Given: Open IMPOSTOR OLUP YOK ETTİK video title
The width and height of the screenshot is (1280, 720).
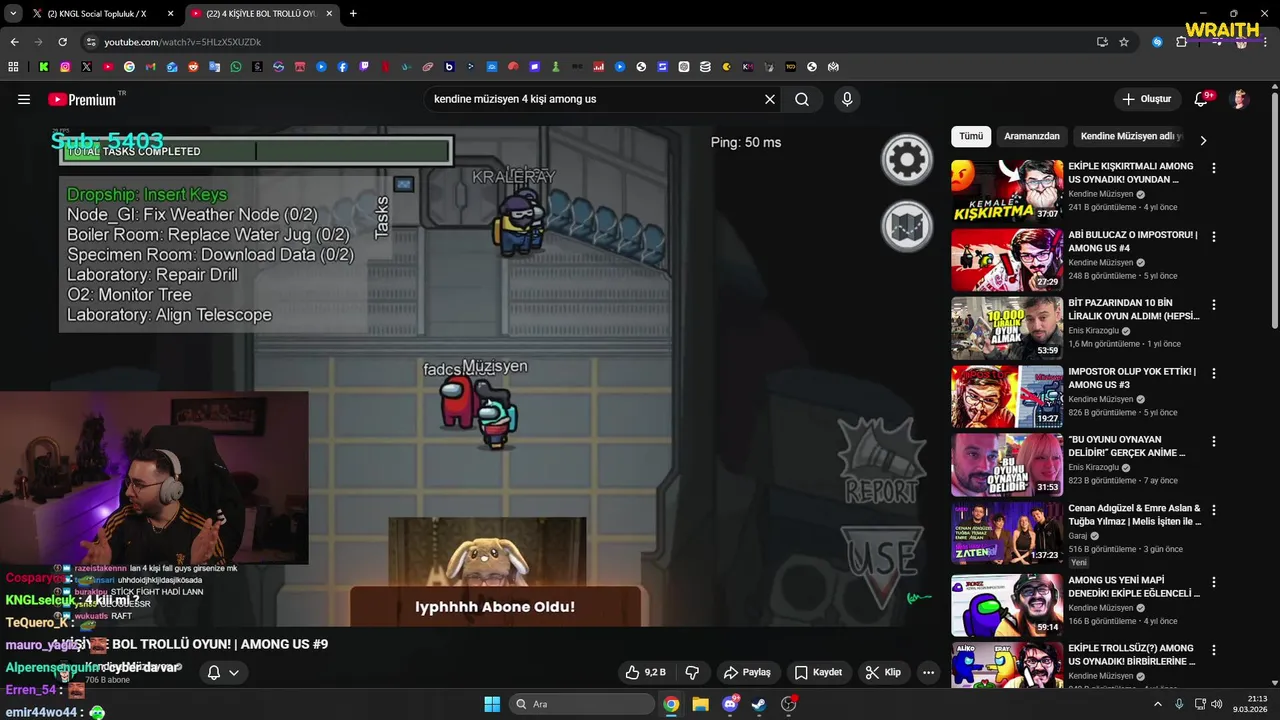Looking at the screenshot, I should [x=1132, y=378].
